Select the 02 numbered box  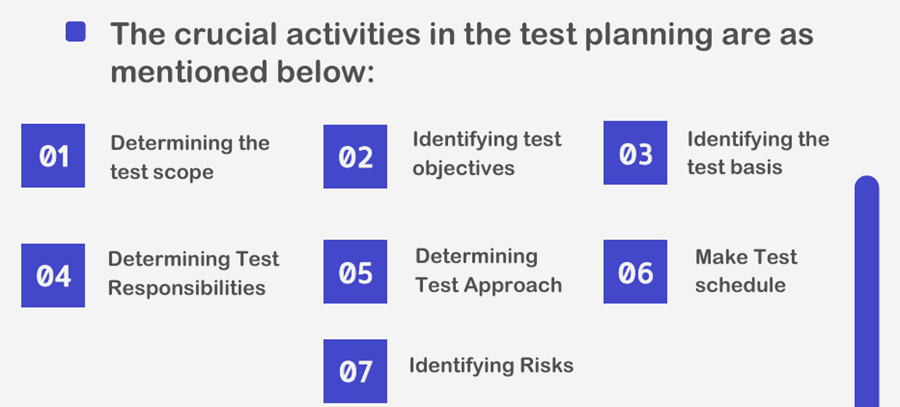tap(355, 156)
